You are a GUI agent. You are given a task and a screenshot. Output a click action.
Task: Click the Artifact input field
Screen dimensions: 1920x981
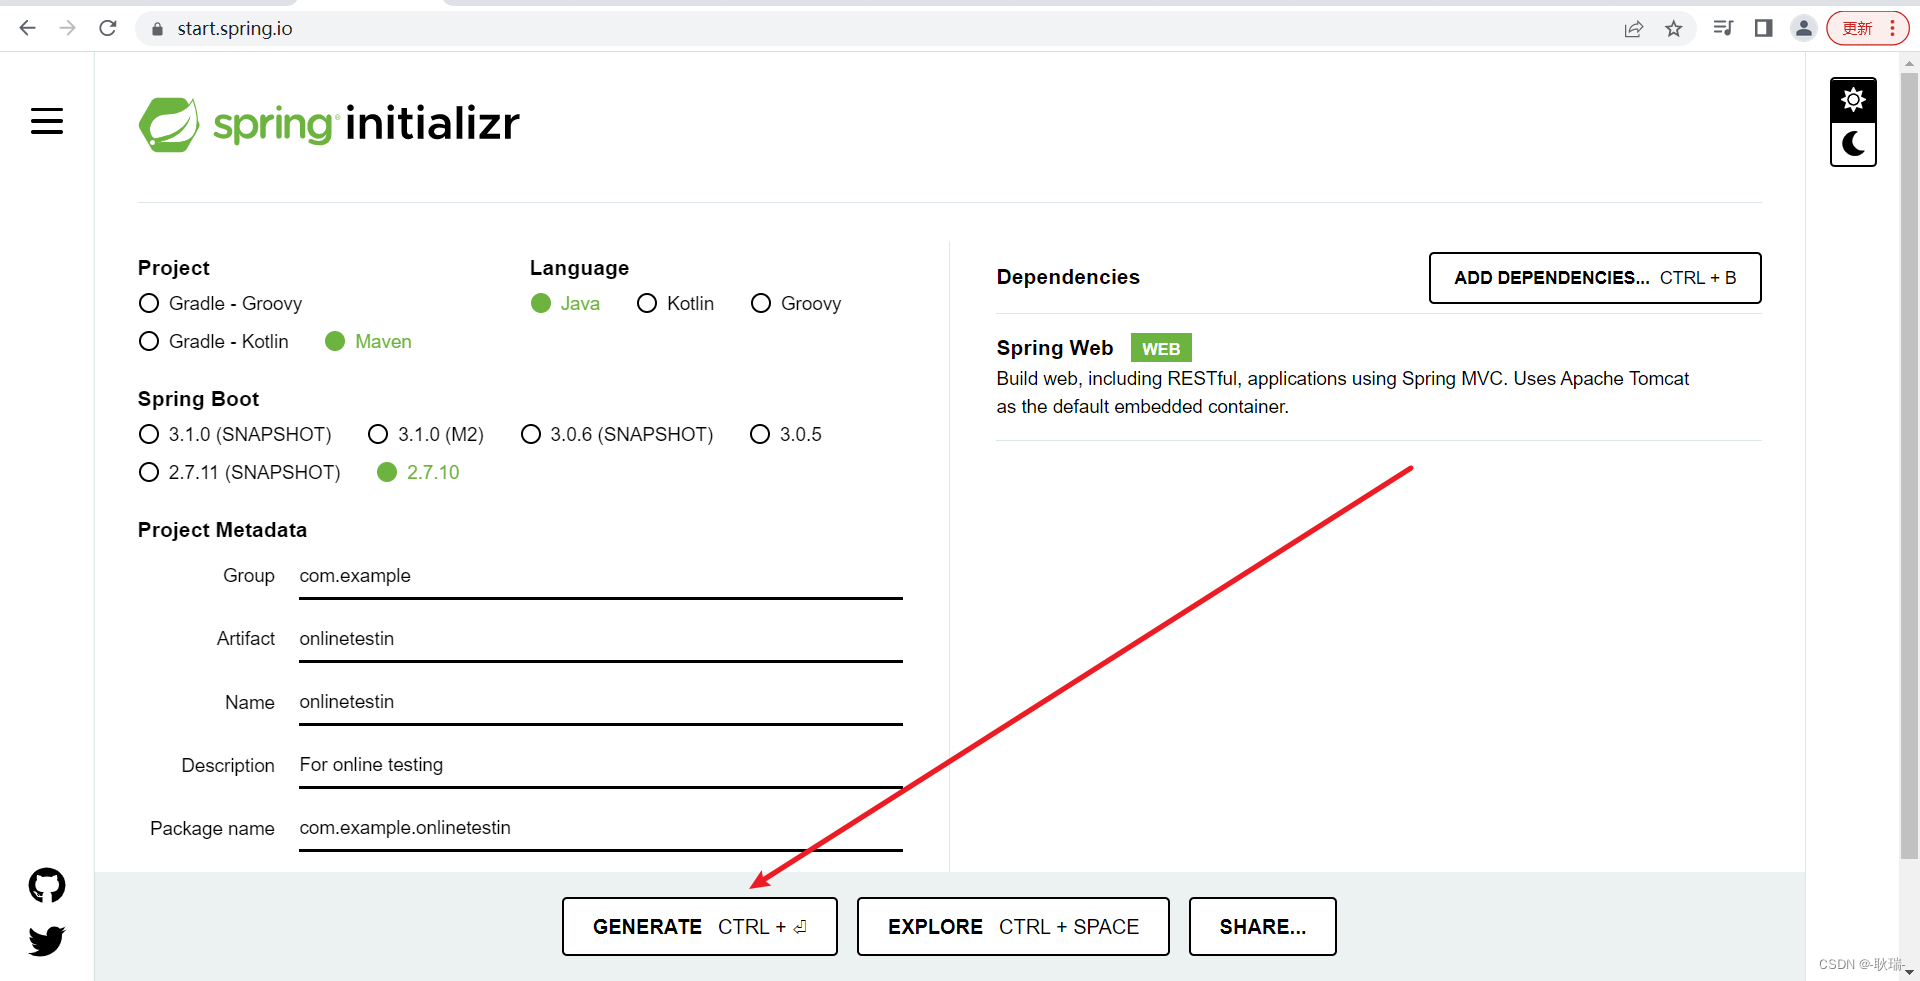click(x=601, y=640)
